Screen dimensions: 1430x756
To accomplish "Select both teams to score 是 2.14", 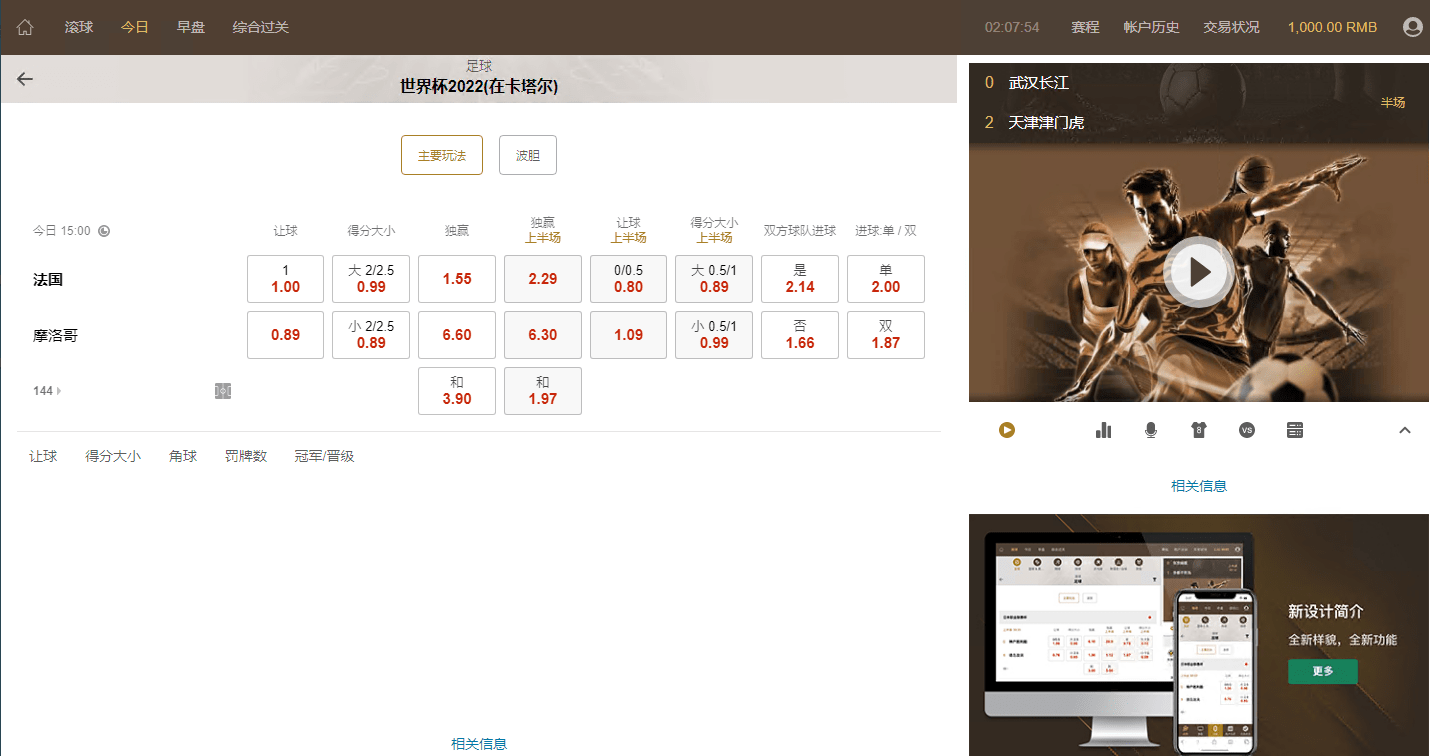I will tap(800, 279).
